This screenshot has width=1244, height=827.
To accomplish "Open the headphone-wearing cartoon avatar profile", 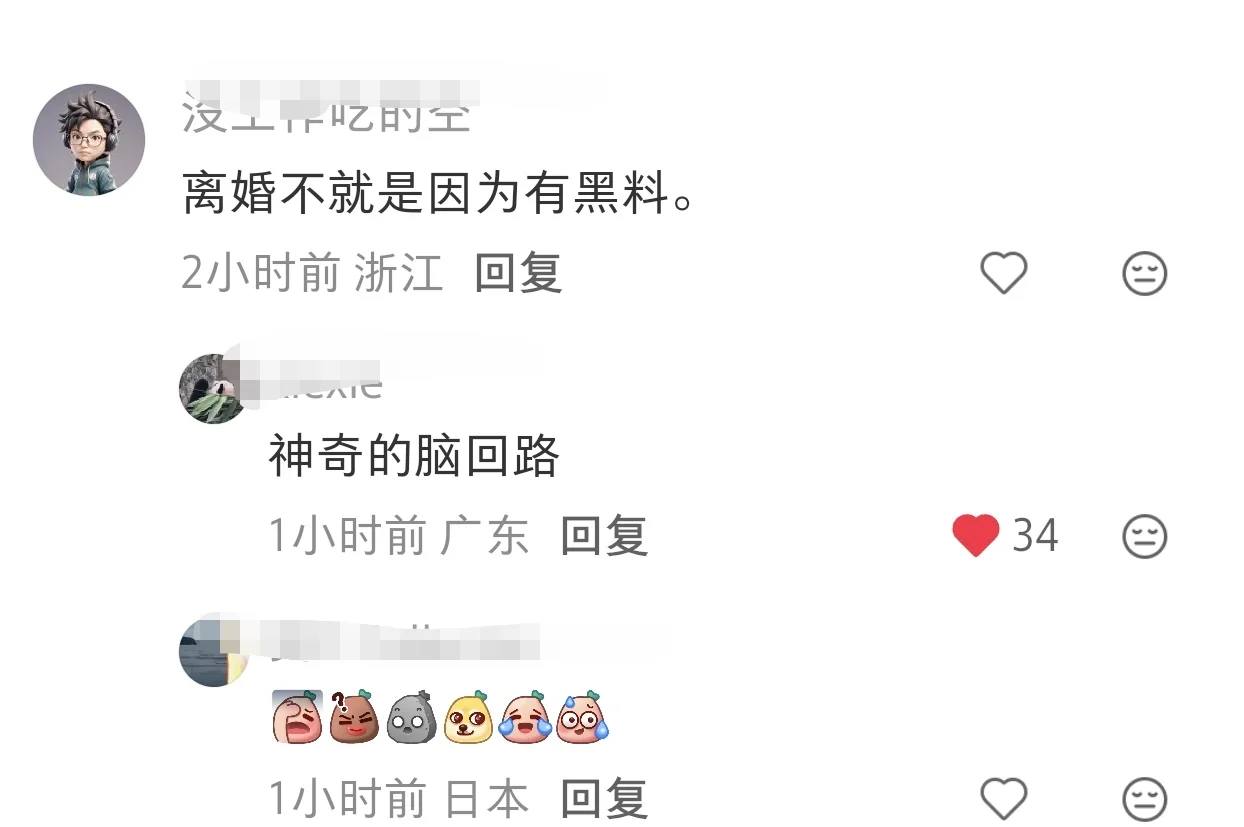I will [89, 140].
